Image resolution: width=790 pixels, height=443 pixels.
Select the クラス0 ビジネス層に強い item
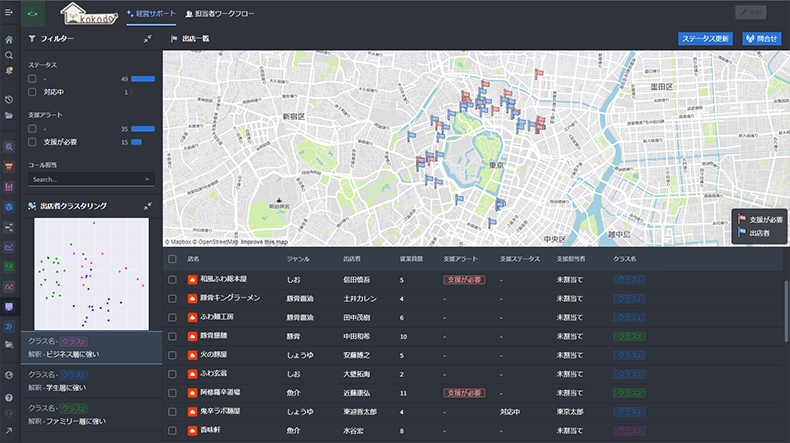[91, 348]
